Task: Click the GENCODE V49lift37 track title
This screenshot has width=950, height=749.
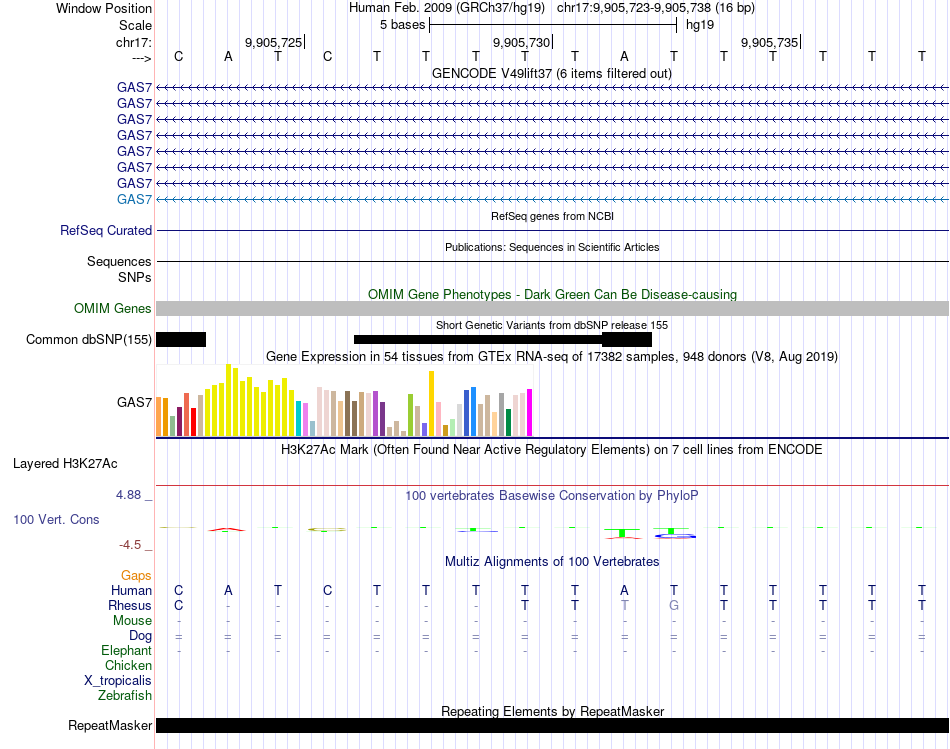Action: [x=552, y=73]
